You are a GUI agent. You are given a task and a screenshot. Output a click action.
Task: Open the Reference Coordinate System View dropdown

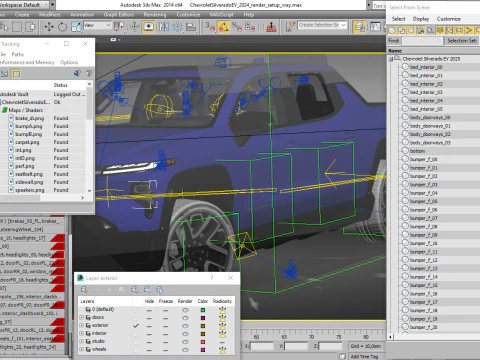click(97, 25)
